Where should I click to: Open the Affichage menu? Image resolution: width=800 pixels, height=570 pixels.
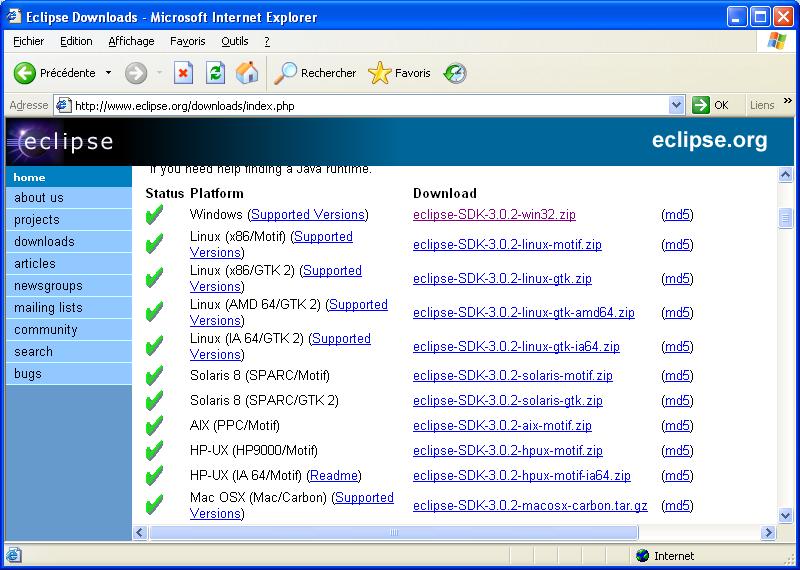coord(131,41)
